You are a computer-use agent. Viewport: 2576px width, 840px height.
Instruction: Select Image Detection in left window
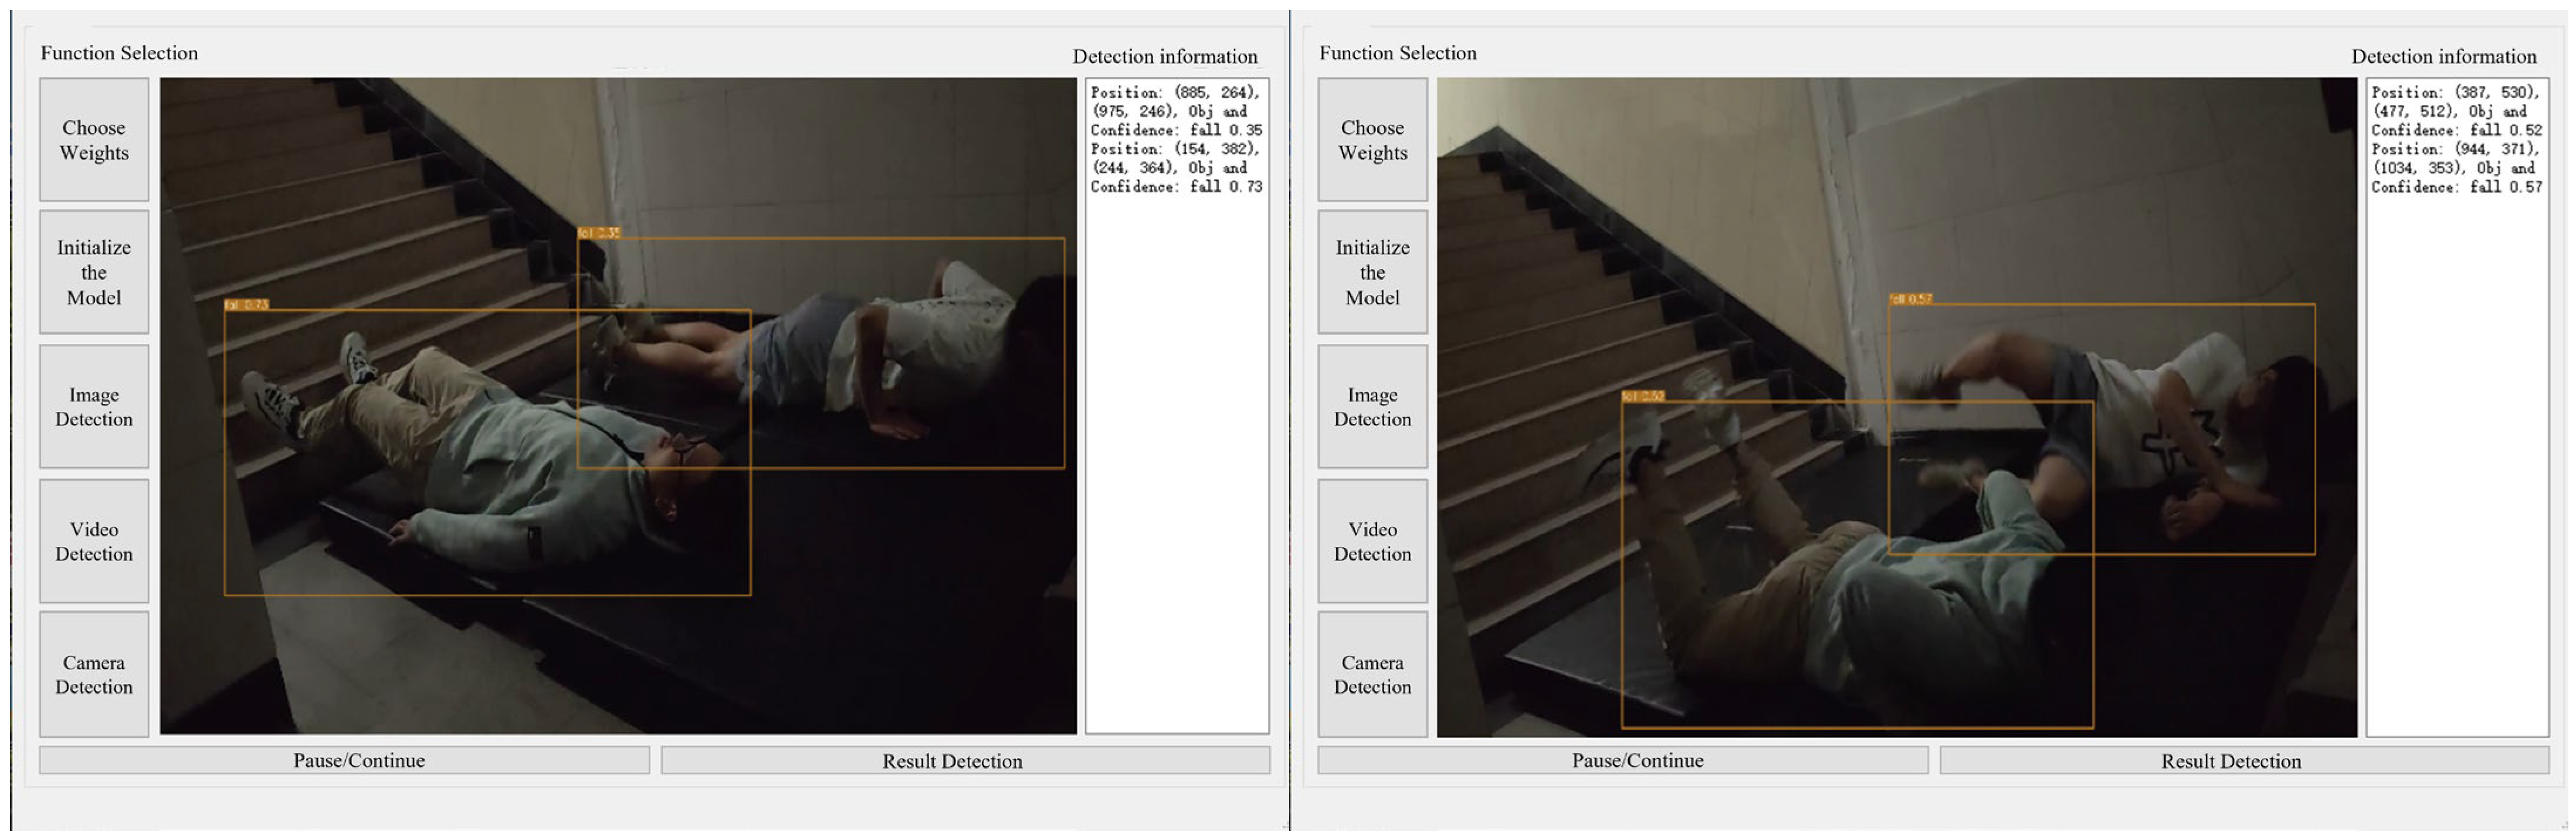point(94,407)
